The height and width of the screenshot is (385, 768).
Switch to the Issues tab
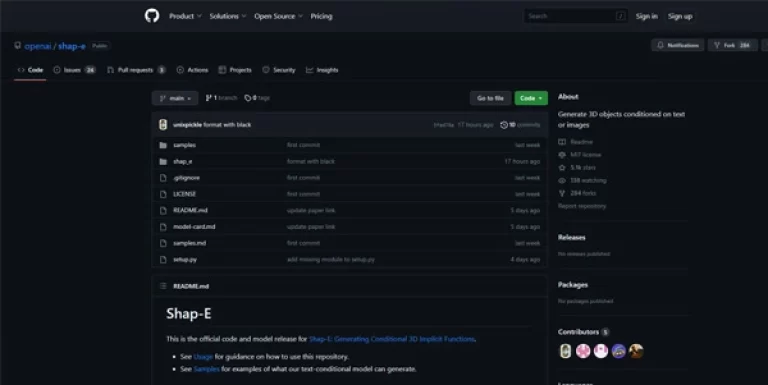74,70
